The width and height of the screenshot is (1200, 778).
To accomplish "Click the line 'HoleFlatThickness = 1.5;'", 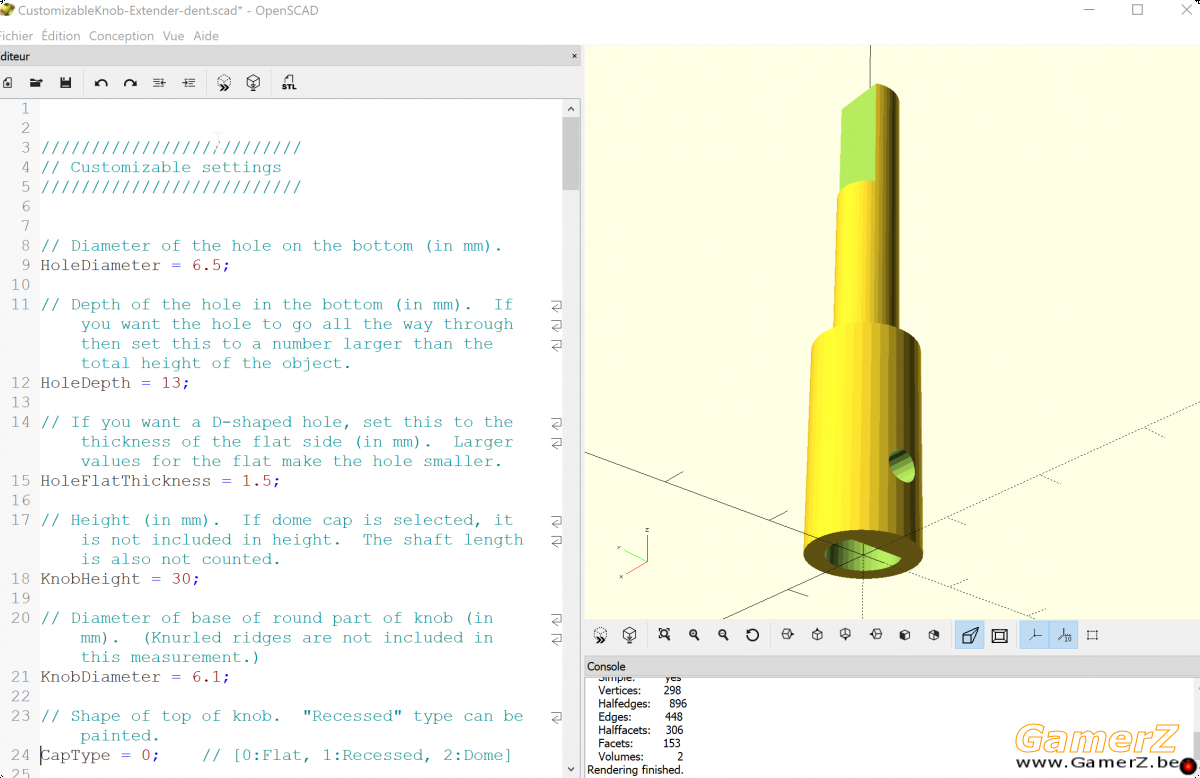I will point(160,481).
